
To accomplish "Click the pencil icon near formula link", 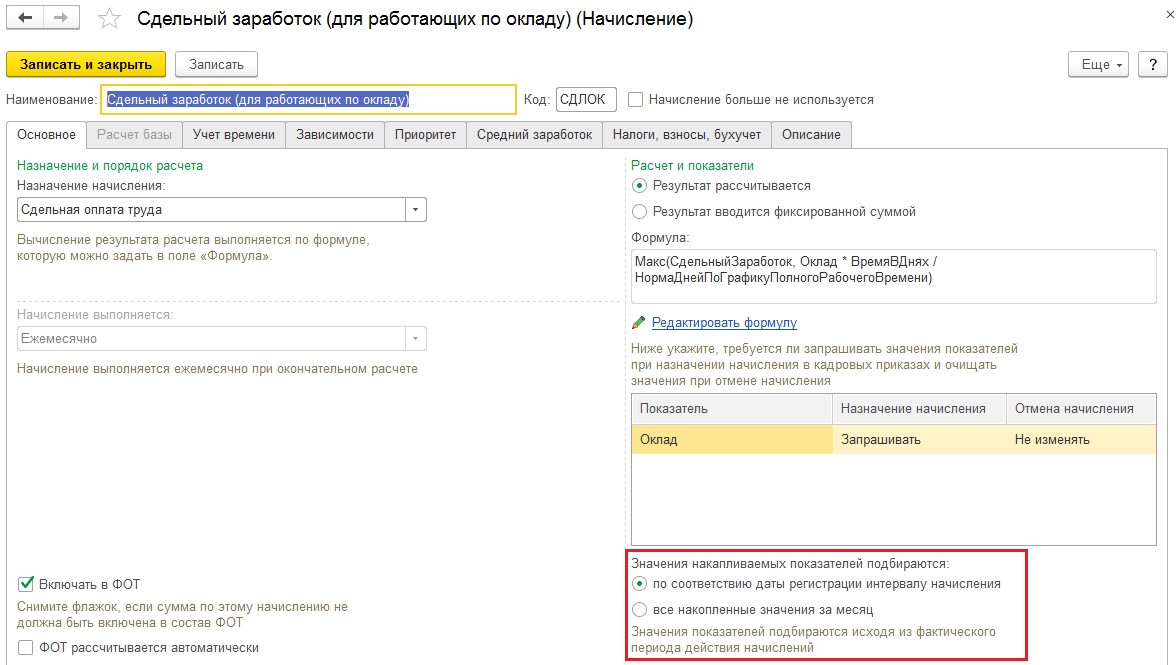I will [639, 323].
